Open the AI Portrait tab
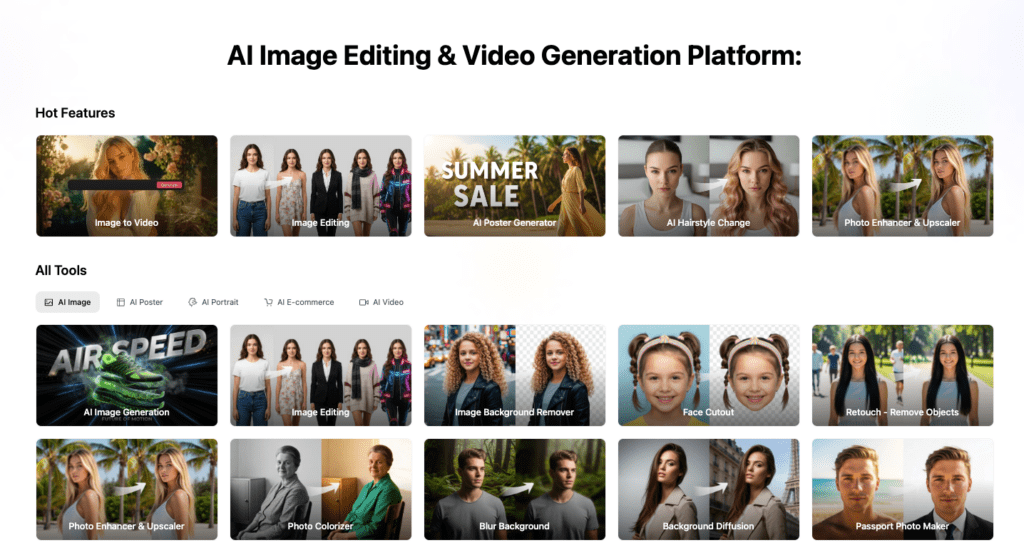1024x555 pixels. tap(213, 302)
